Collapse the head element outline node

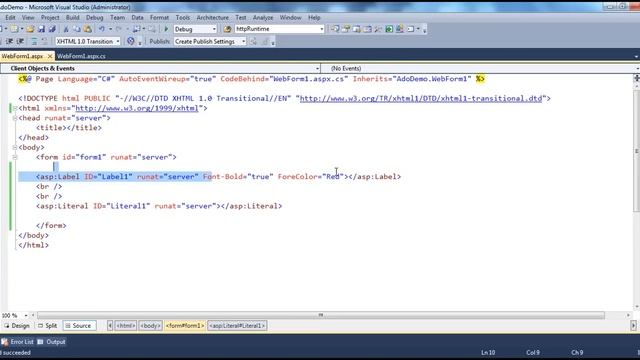tap(15, 118)
